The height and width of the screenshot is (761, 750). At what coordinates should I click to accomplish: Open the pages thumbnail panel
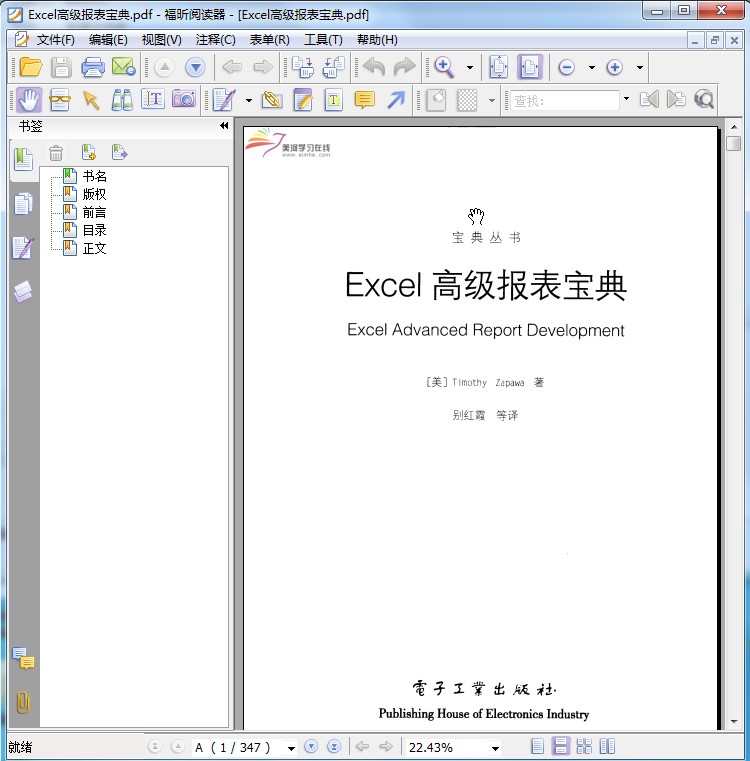click(x=23, y=204)
